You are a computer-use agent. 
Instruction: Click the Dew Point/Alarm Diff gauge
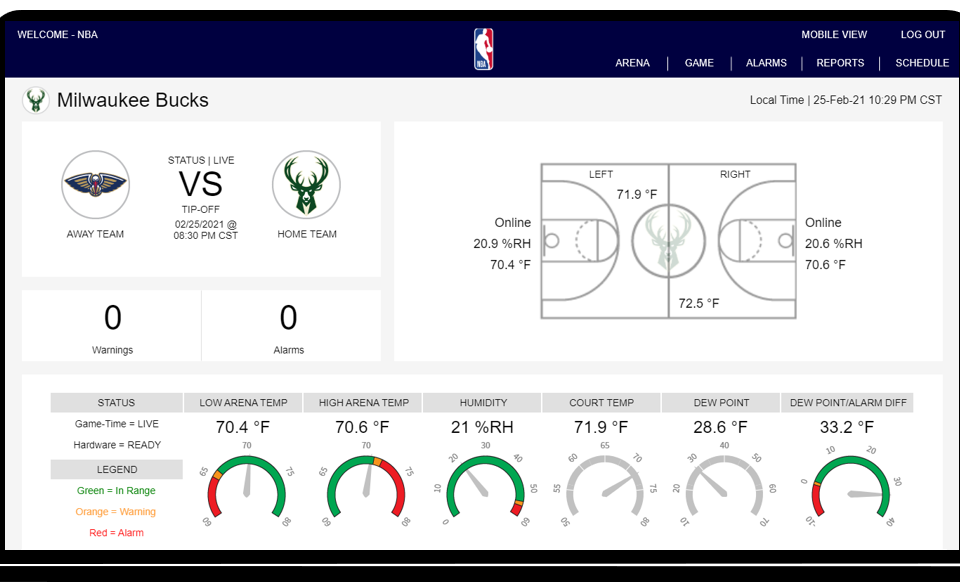[850, 487]
